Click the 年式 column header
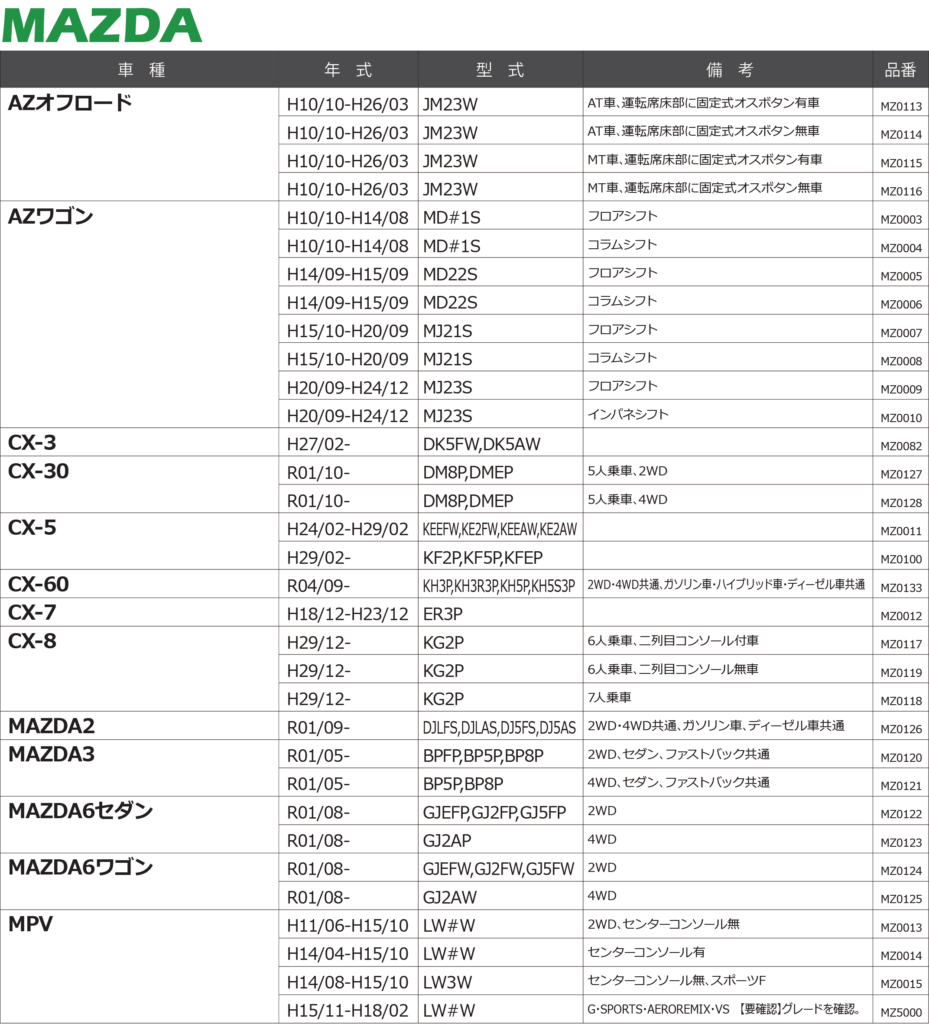The height and width of the screenshot is (1024, 929). coord(348,70)
